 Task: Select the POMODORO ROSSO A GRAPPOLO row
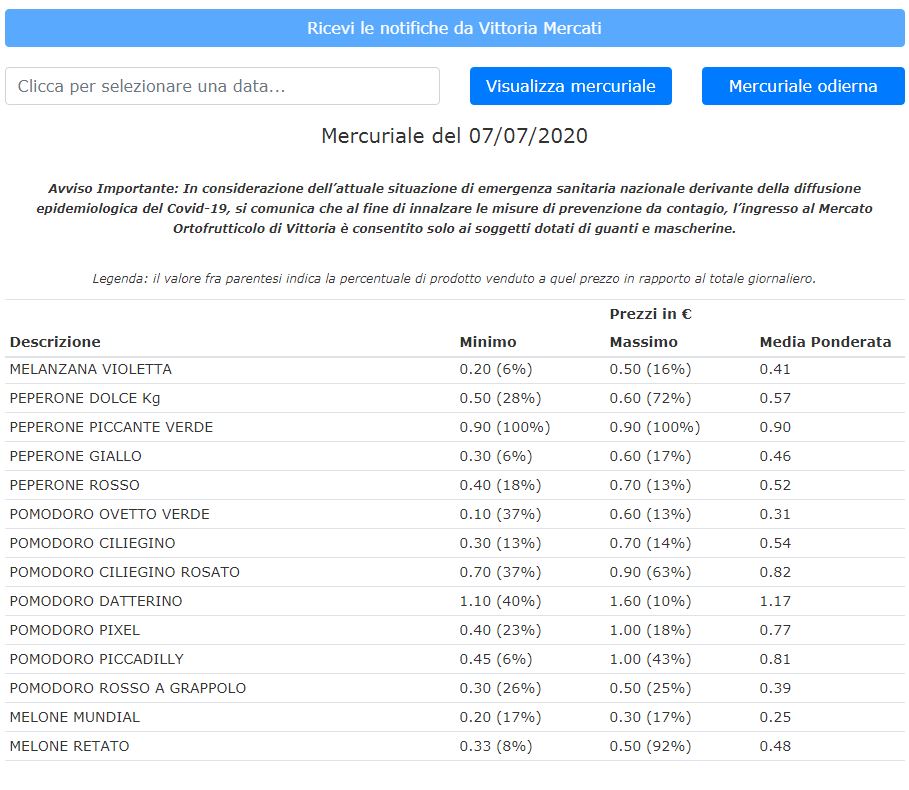pyautogui.click(x=128, y=688)
